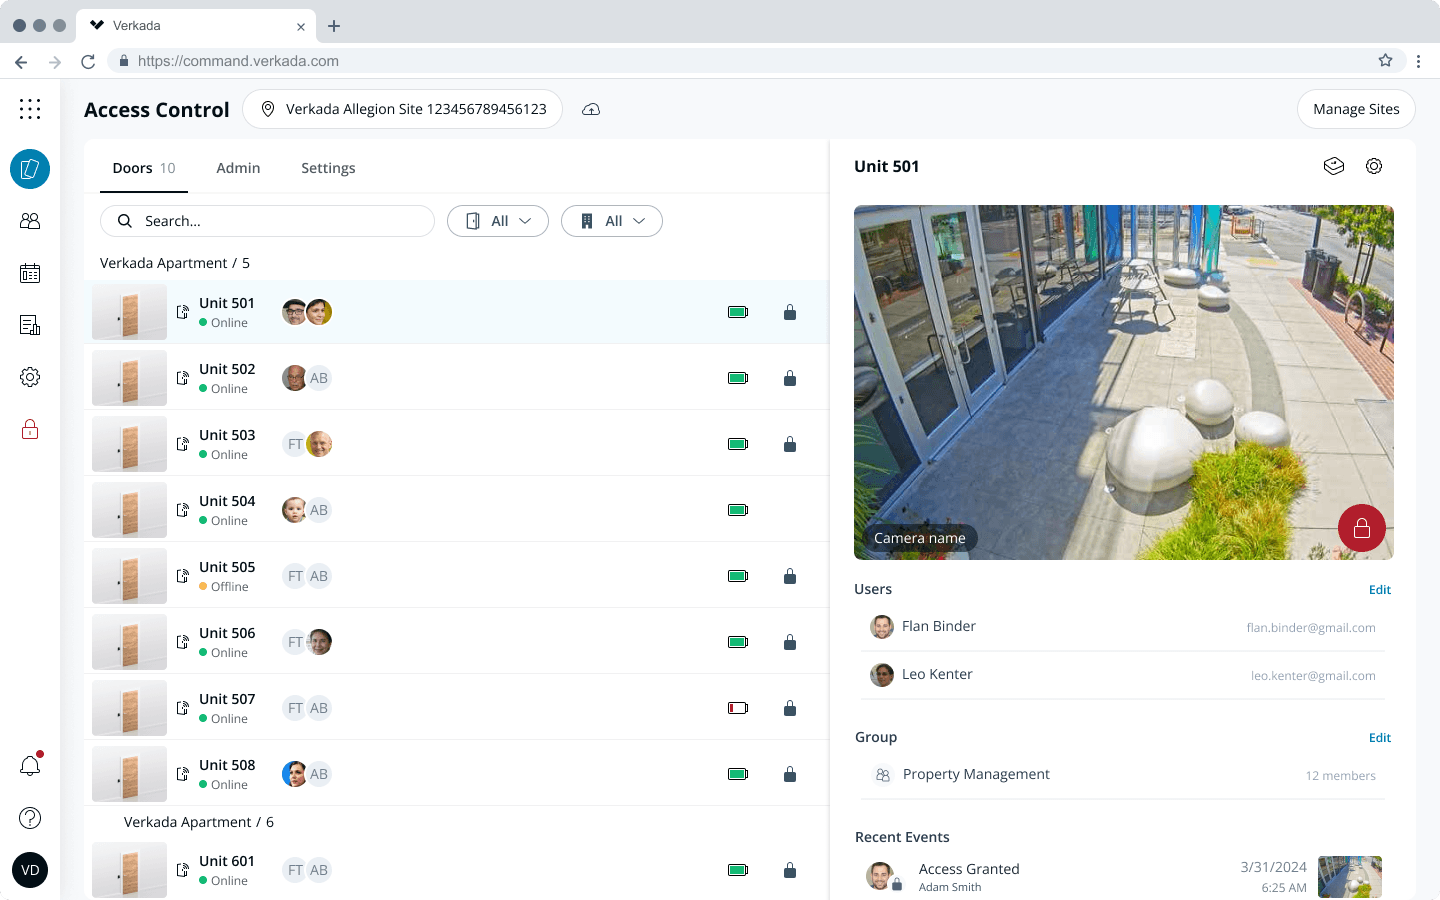Image resolution: width=1440 pixels, height=900 pixels.
Task: Click Edit next to Users
Action: [1379, 590]
